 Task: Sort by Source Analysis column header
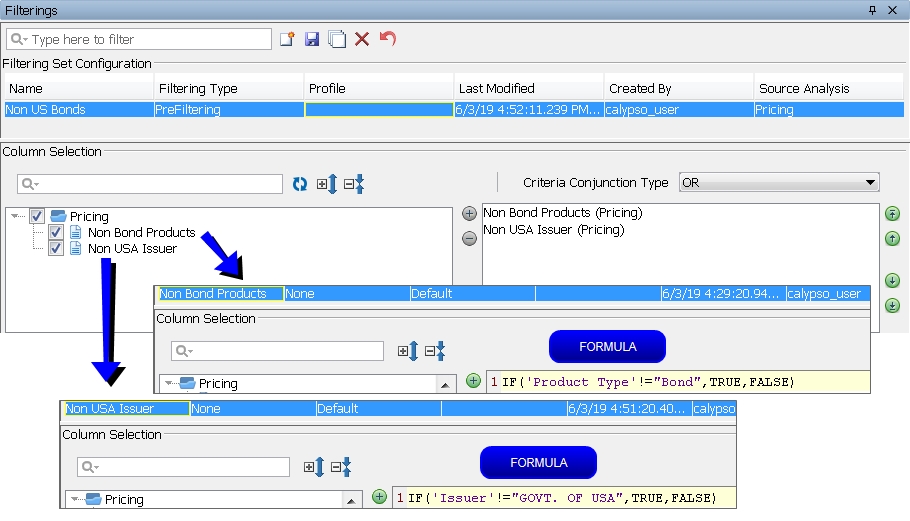[829, 88]
